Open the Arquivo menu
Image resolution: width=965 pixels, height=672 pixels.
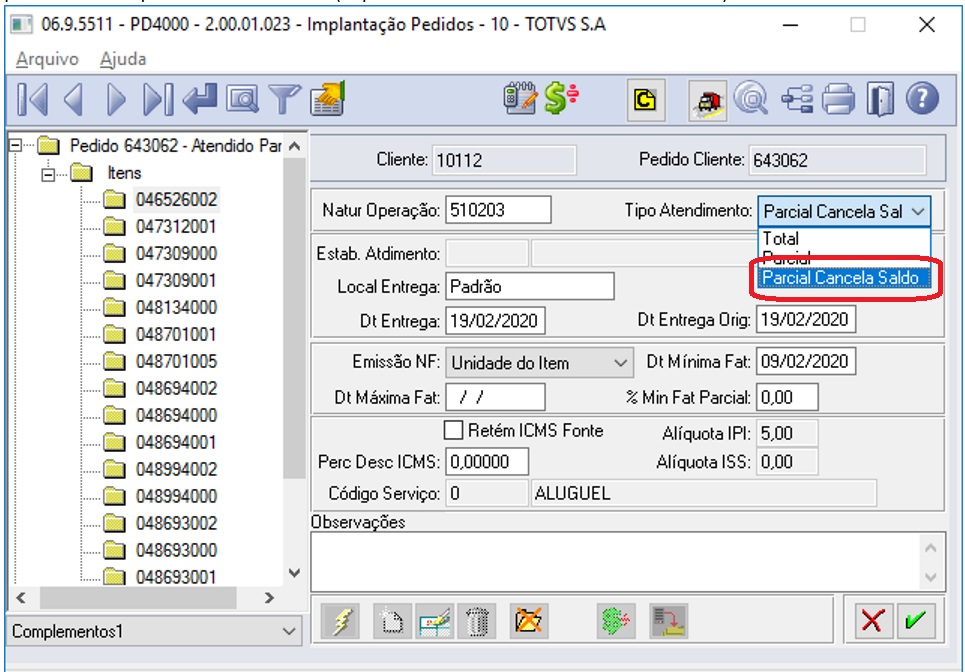[x=47, y=59]
